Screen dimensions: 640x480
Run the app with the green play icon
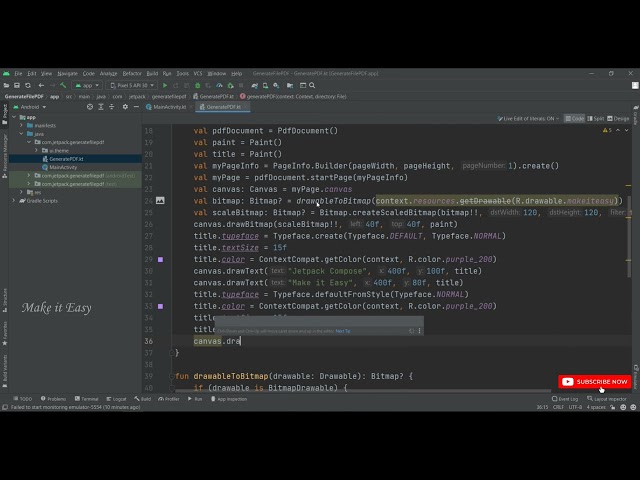pos(165,85)
